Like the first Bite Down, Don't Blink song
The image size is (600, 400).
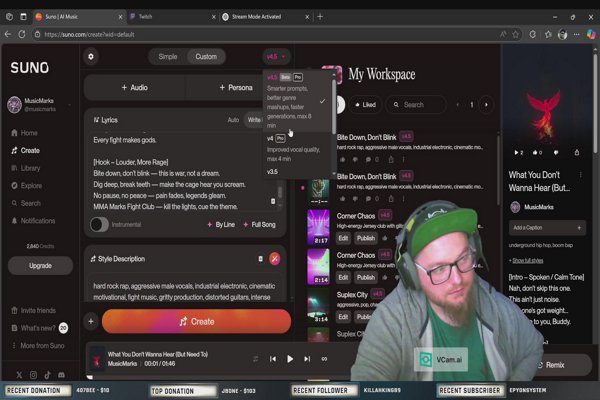tap(342, 159)
